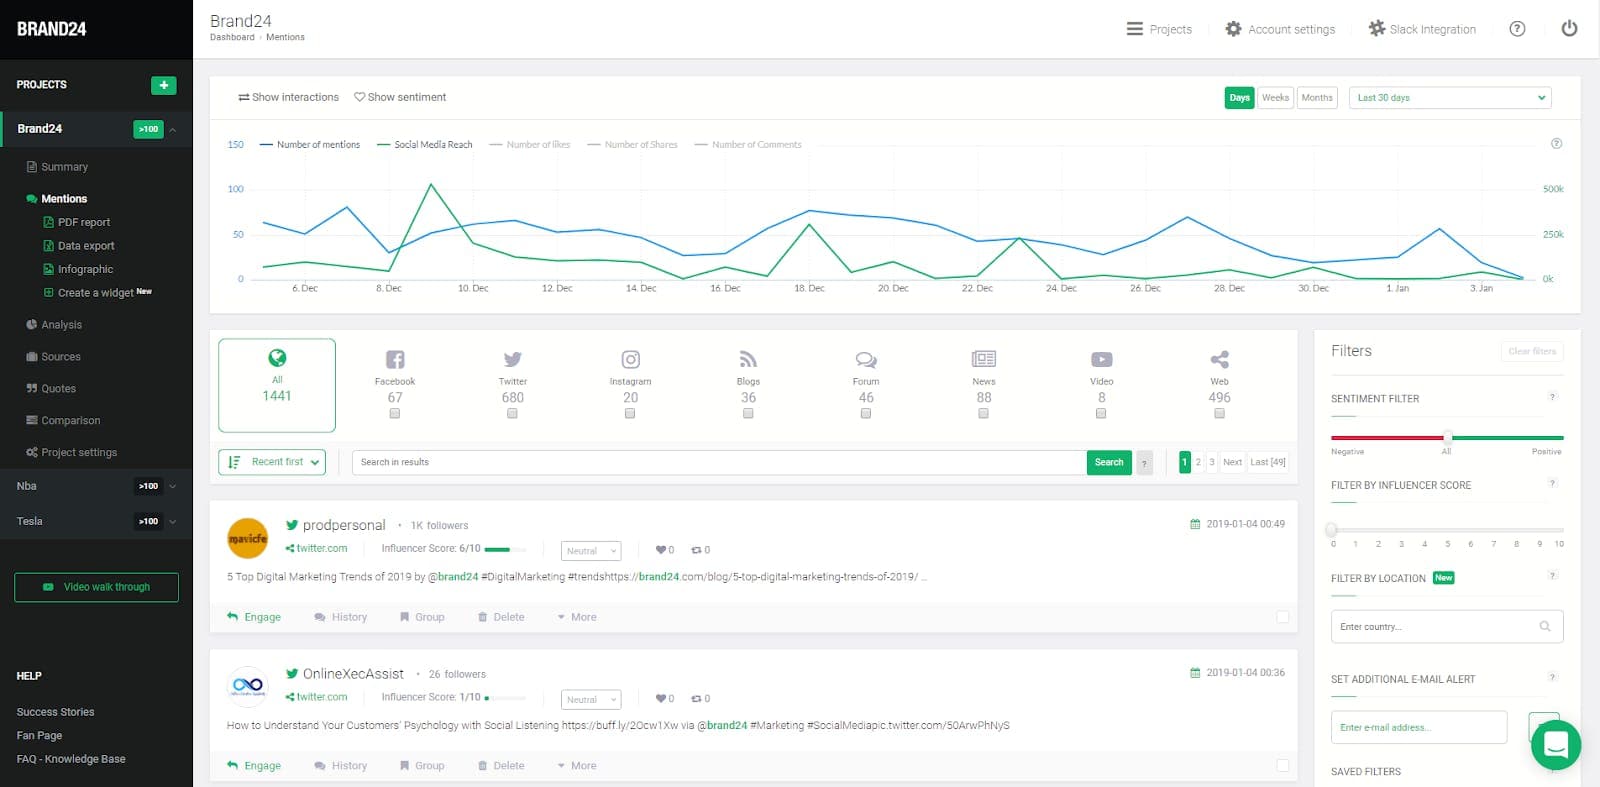Click the e-mail alert help icon
This screenshot has height=787, width=1600.
tap(1552, 677)
